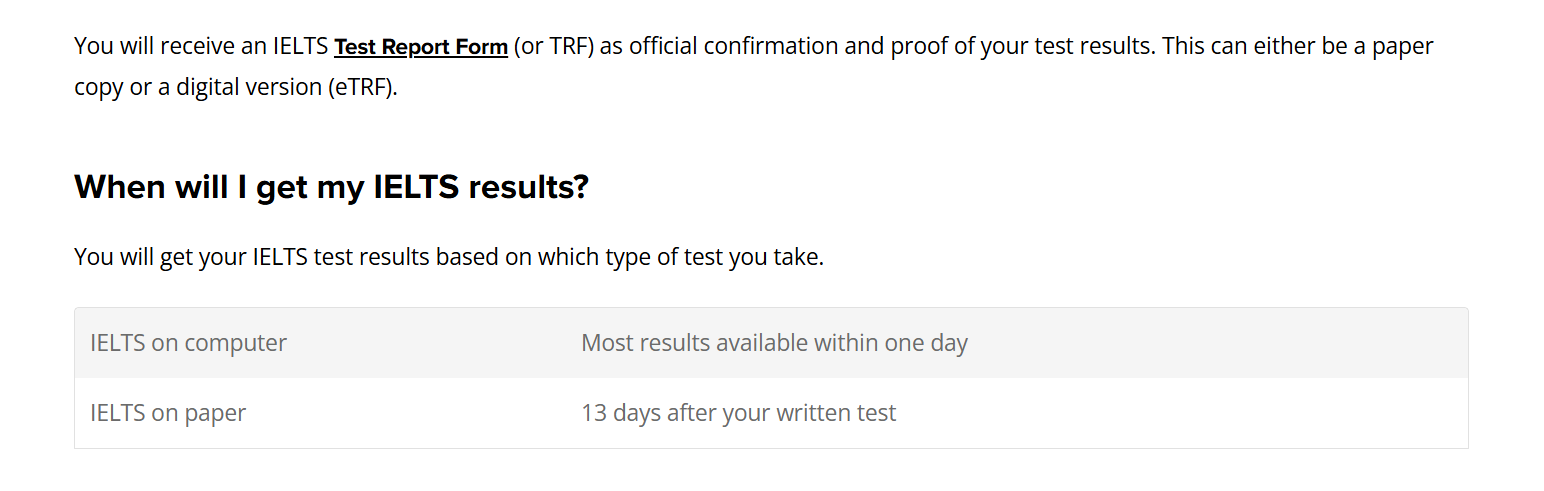
Task: Click the sentence 'You will get your IELTS test results'
Action: pyautogui.click(x=251, y=257)
